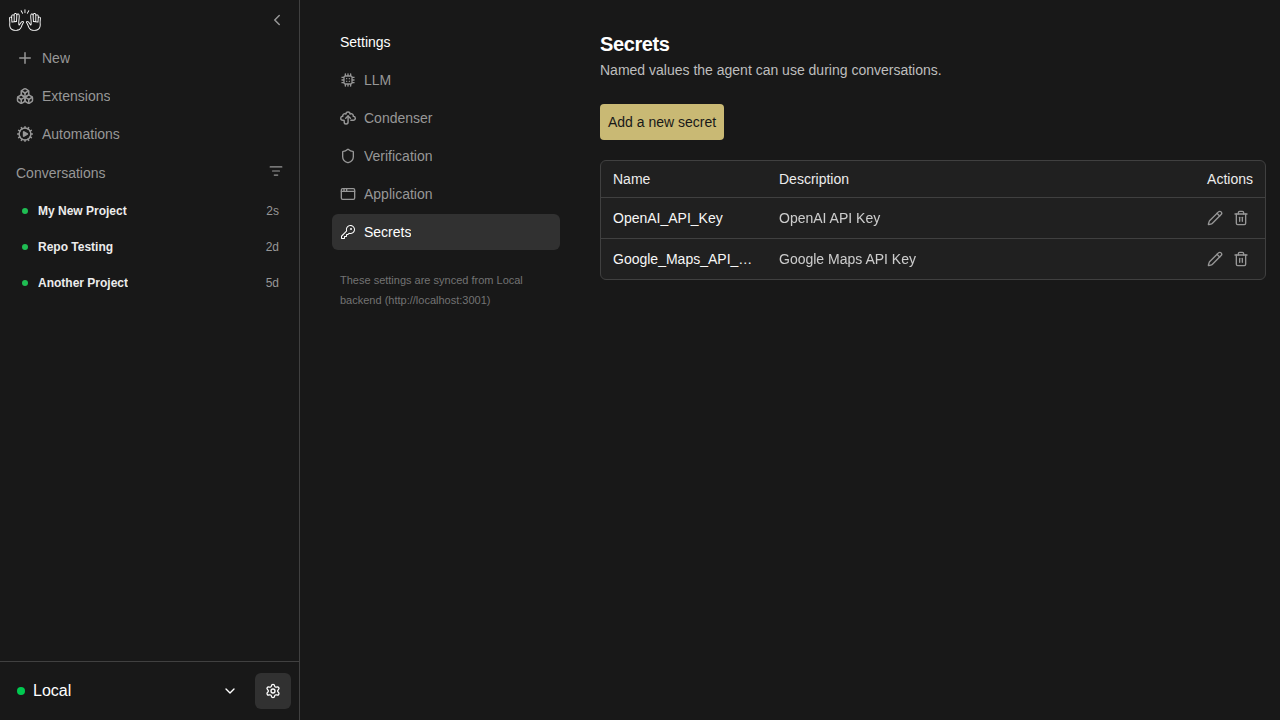
Task: Click the Actions column header
Action: [1230, 179]
